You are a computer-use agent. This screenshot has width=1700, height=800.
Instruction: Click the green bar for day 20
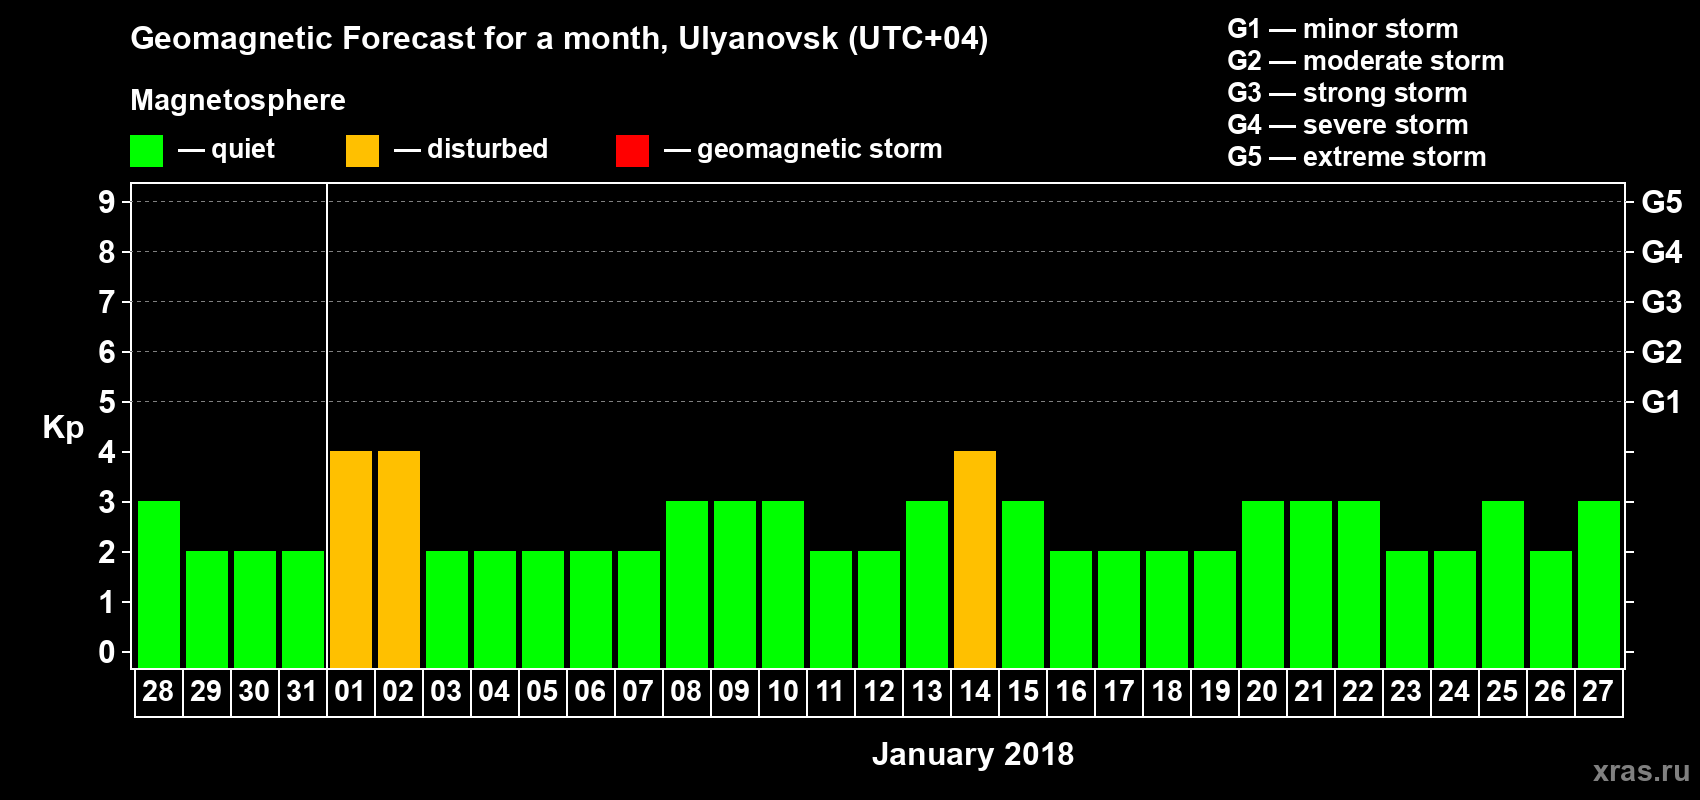1263,585
